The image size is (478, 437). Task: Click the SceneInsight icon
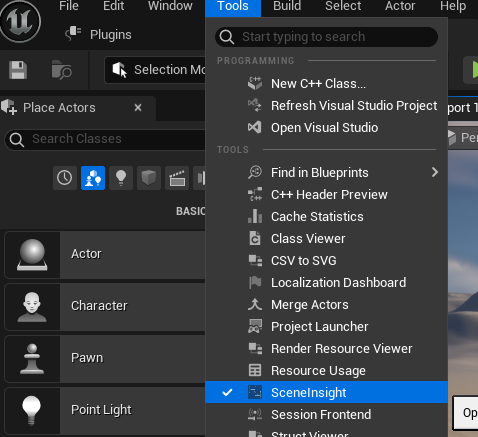click(255, 392)
